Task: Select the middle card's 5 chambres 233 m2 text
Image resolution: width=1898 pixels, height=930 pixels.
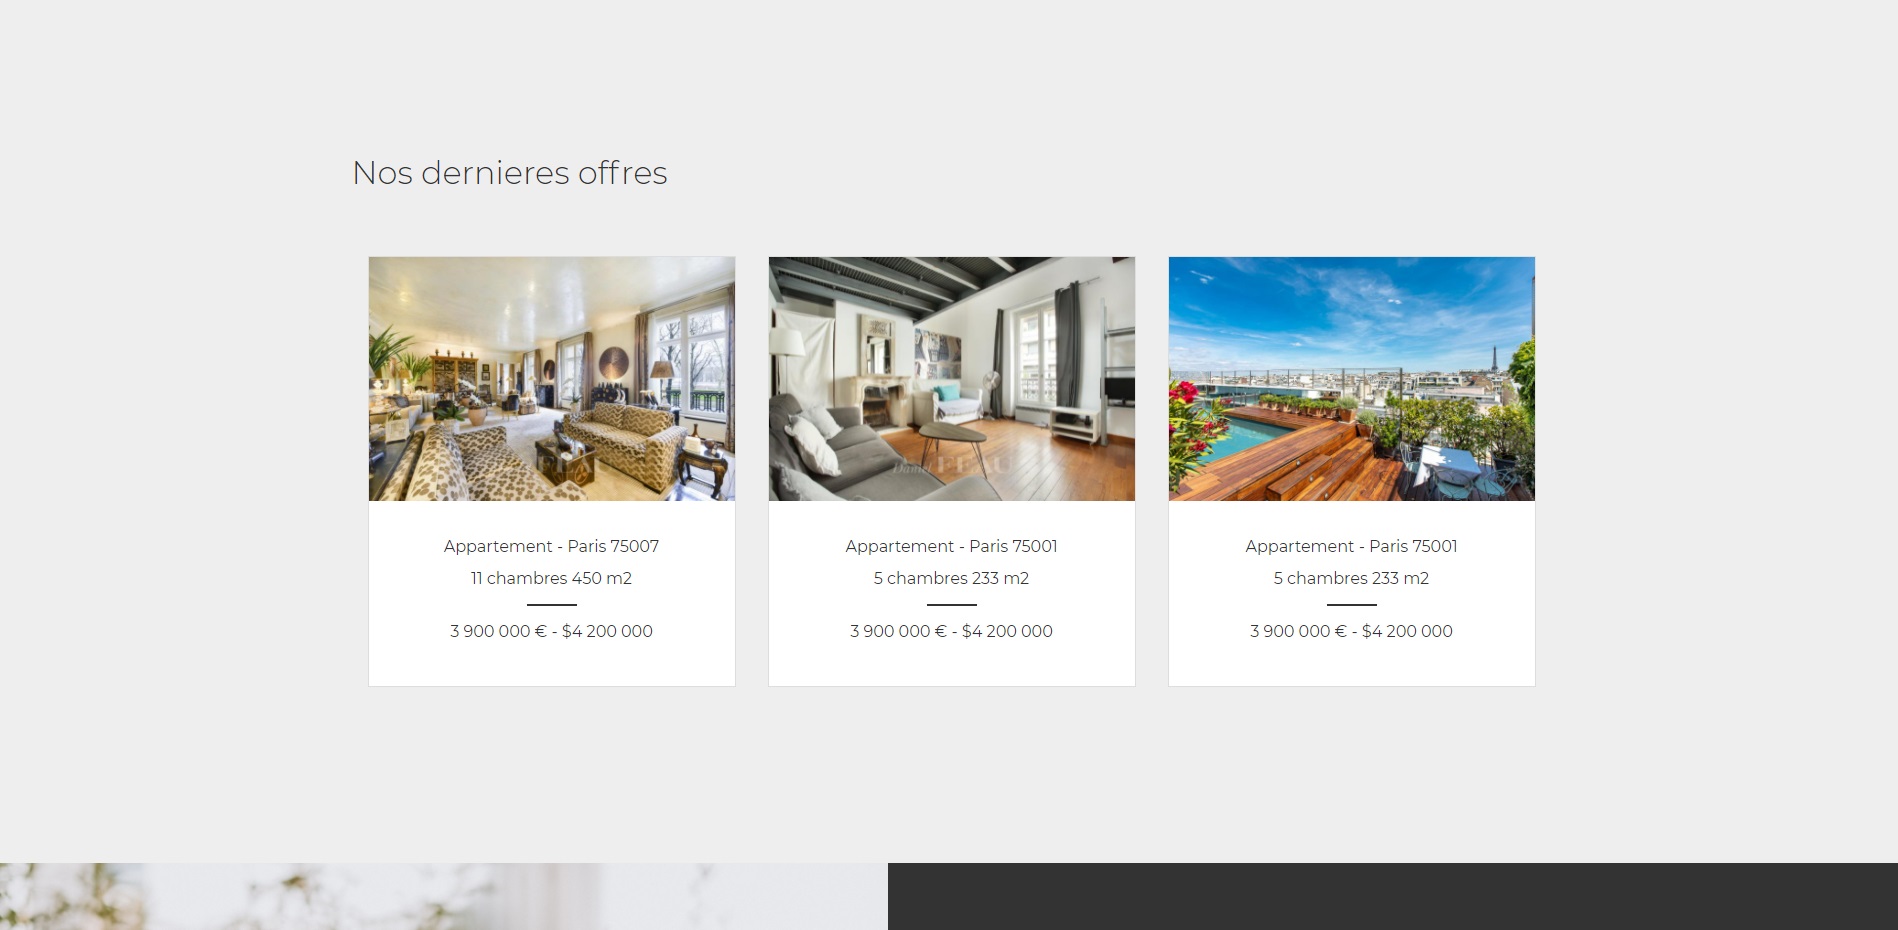Action: click(951, 578)
